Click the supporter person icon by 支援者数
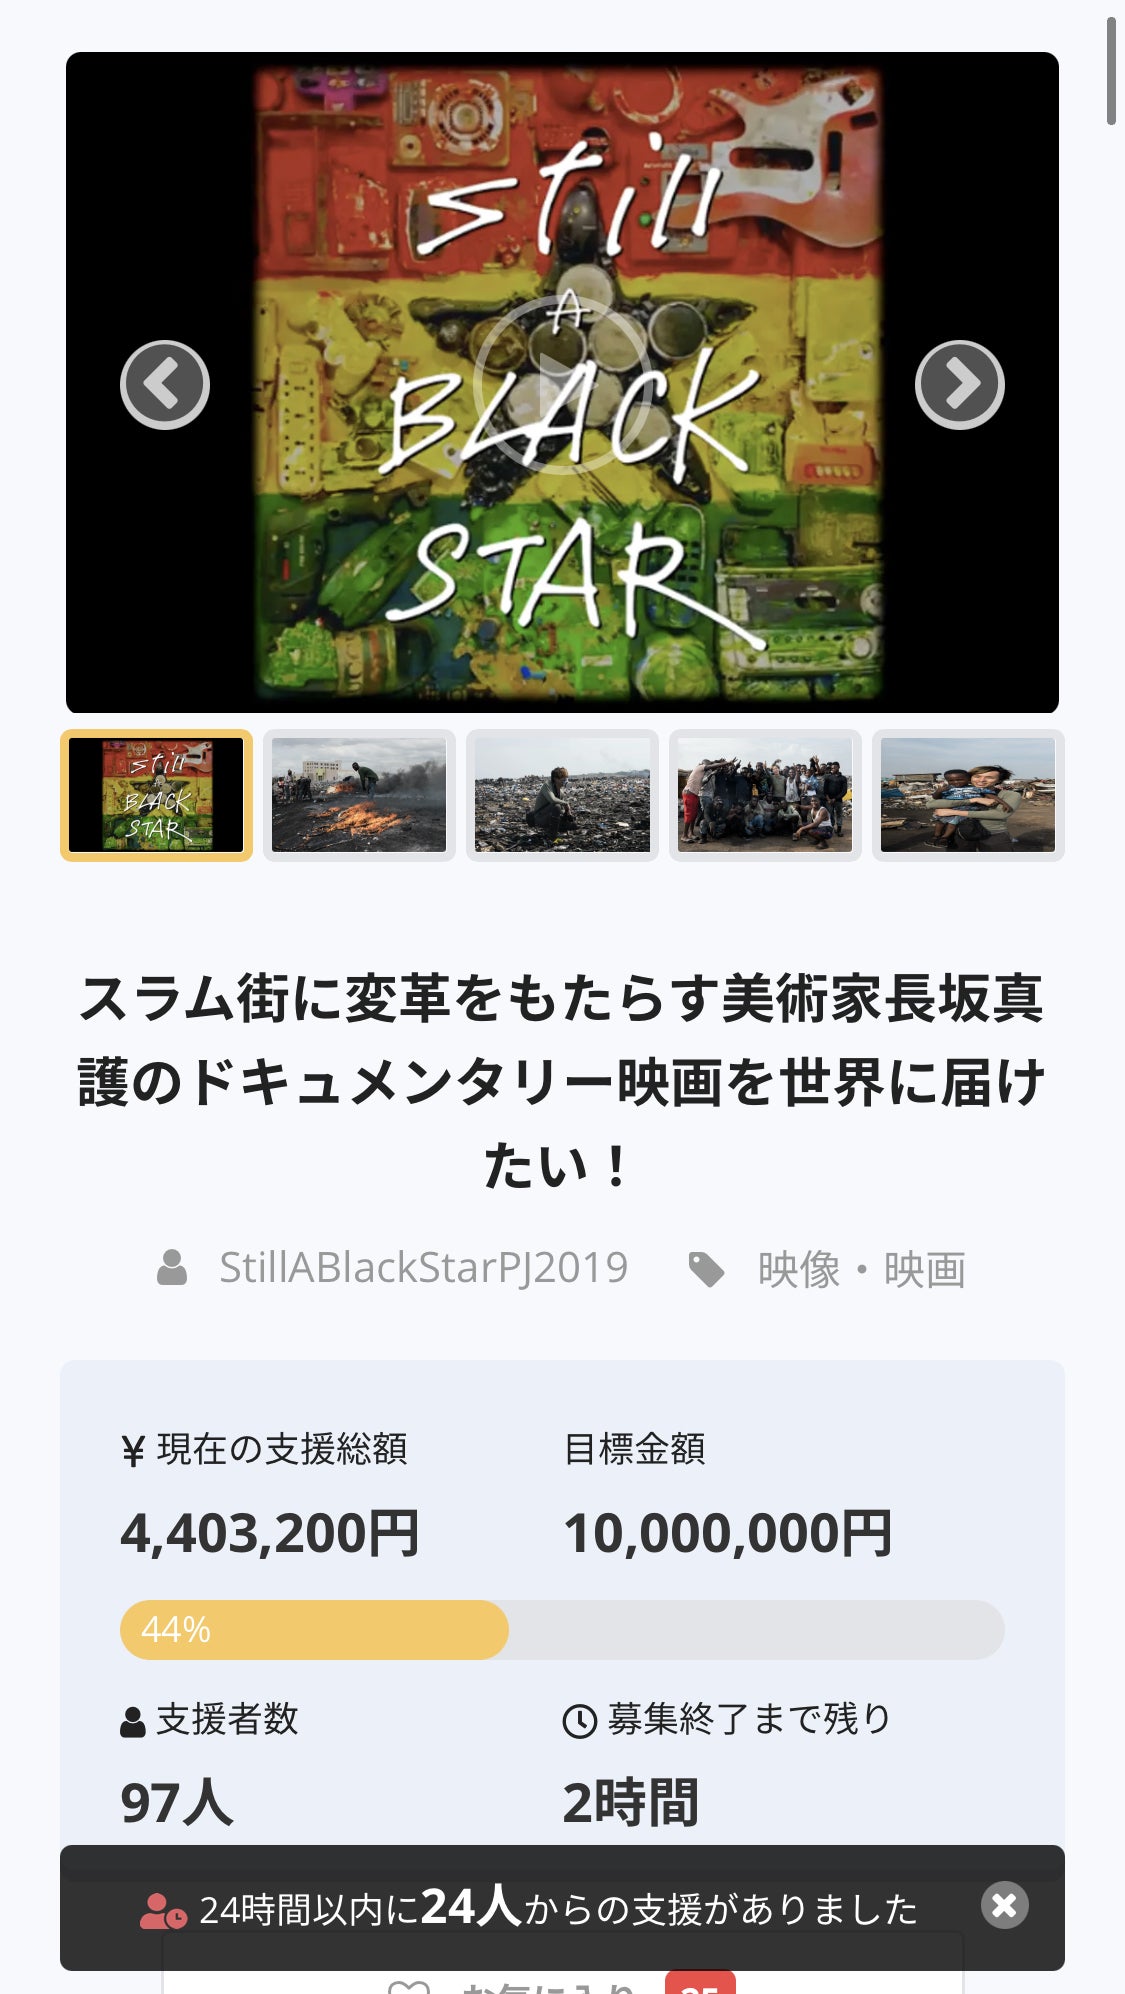The height and width of the screenshot is (1994, 1125). (x=132, y=1721)
